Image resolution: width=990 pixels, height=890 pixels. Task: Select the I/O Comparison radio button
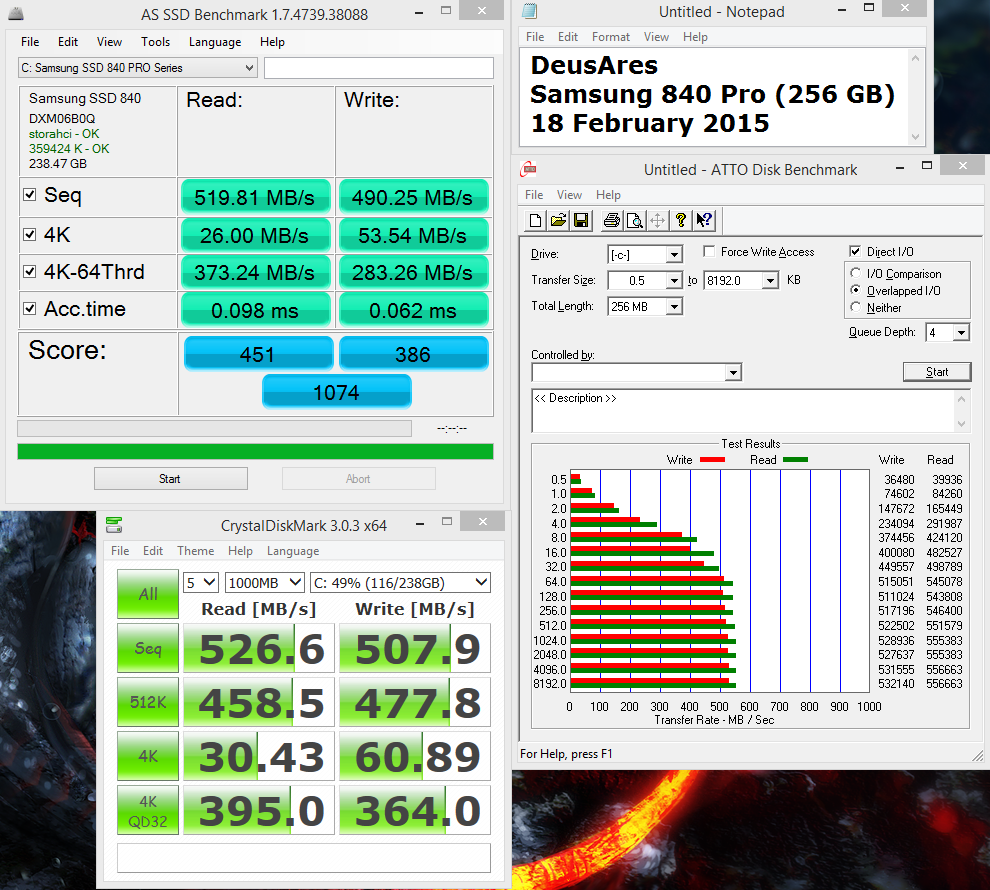(856, 274)
